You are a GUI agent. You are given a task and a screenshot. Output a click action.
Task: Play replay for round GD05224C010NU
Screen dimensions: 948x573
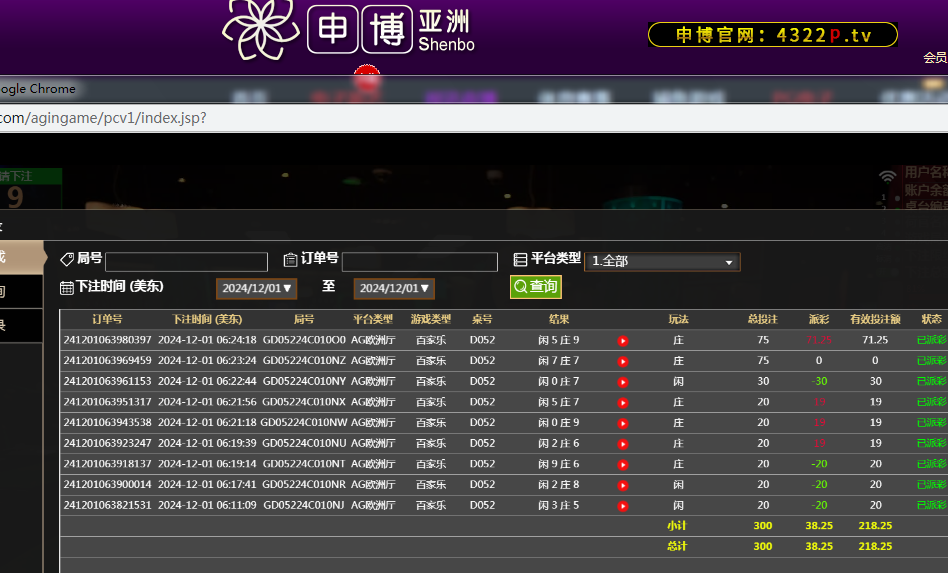(x=622, y=444)
